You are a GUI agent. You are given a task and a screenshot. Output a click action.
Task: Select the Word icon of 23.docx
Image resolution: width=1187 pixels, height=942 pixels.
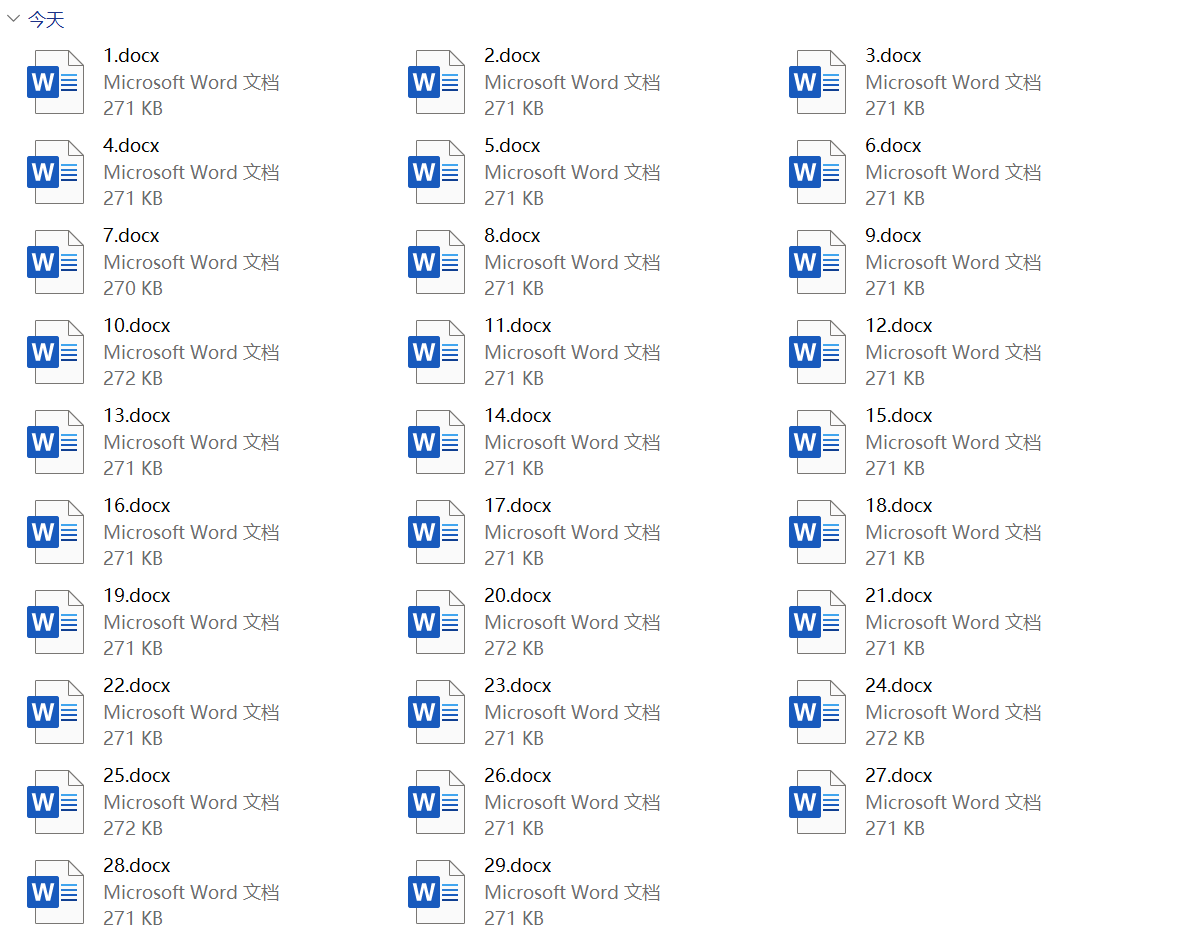tap(436, 713)
